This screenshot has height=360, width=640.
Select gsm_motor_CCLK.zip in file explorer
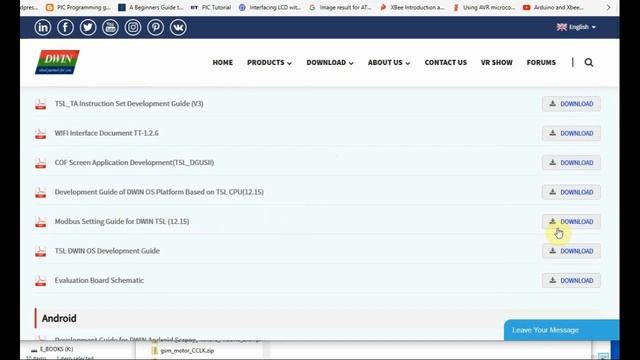[x=182, y=351]
